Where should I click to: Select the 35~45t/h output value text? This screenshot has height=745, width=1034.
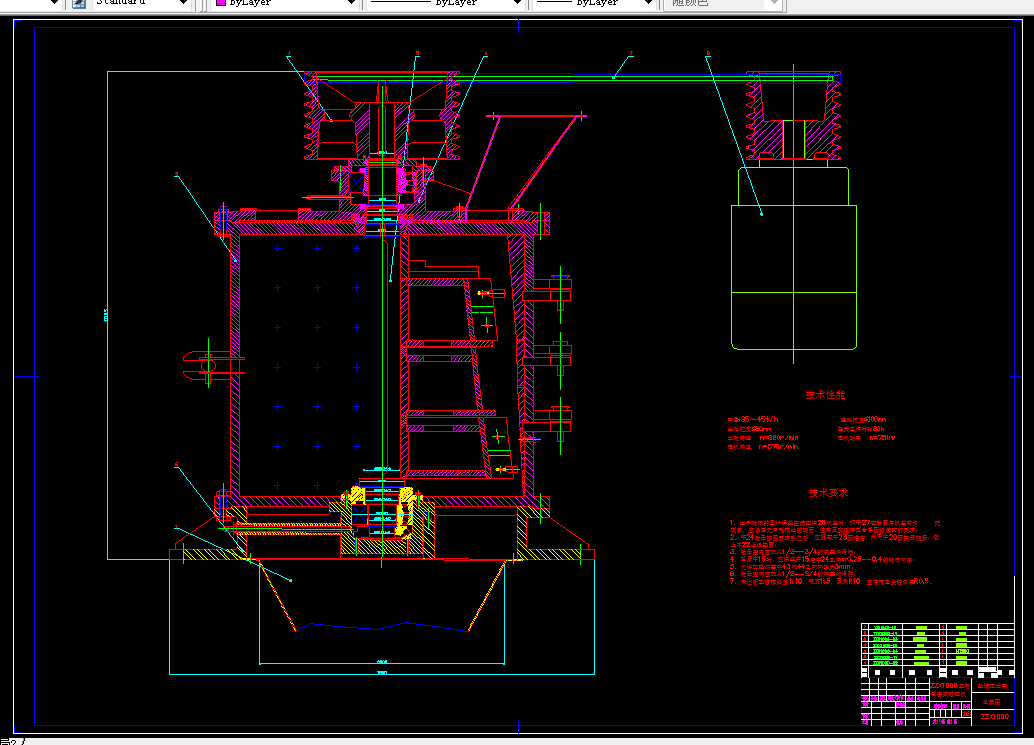click(759, 419)
